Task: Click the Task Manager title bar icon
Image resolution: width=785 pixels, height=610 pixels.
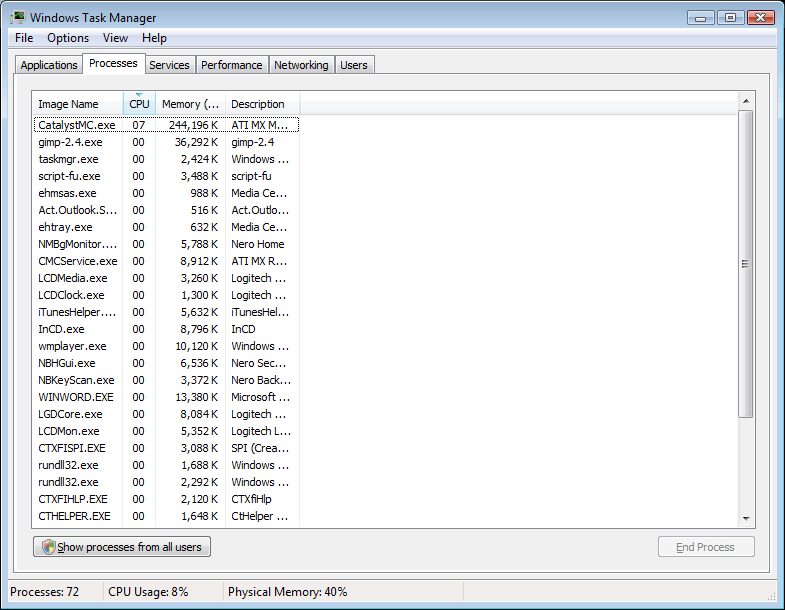Action: coord(18,18)
